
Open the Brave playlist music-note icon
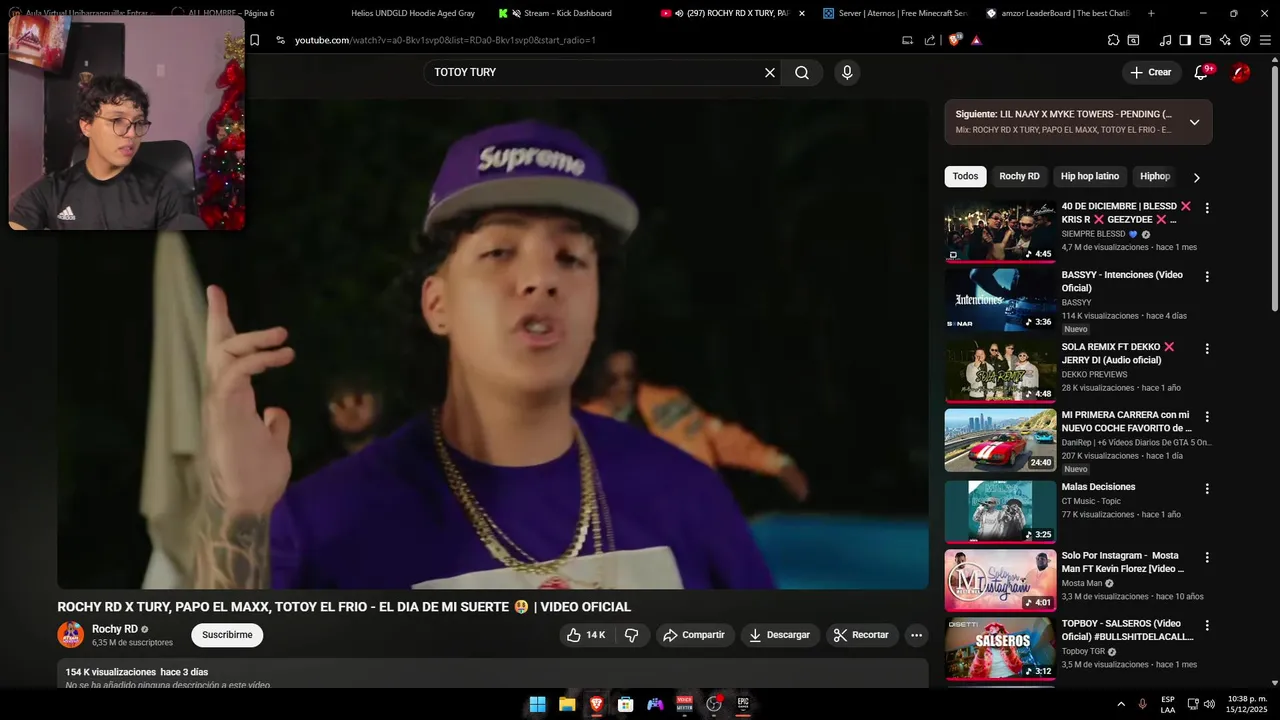pyautogui.click(x=1165, y=40)
